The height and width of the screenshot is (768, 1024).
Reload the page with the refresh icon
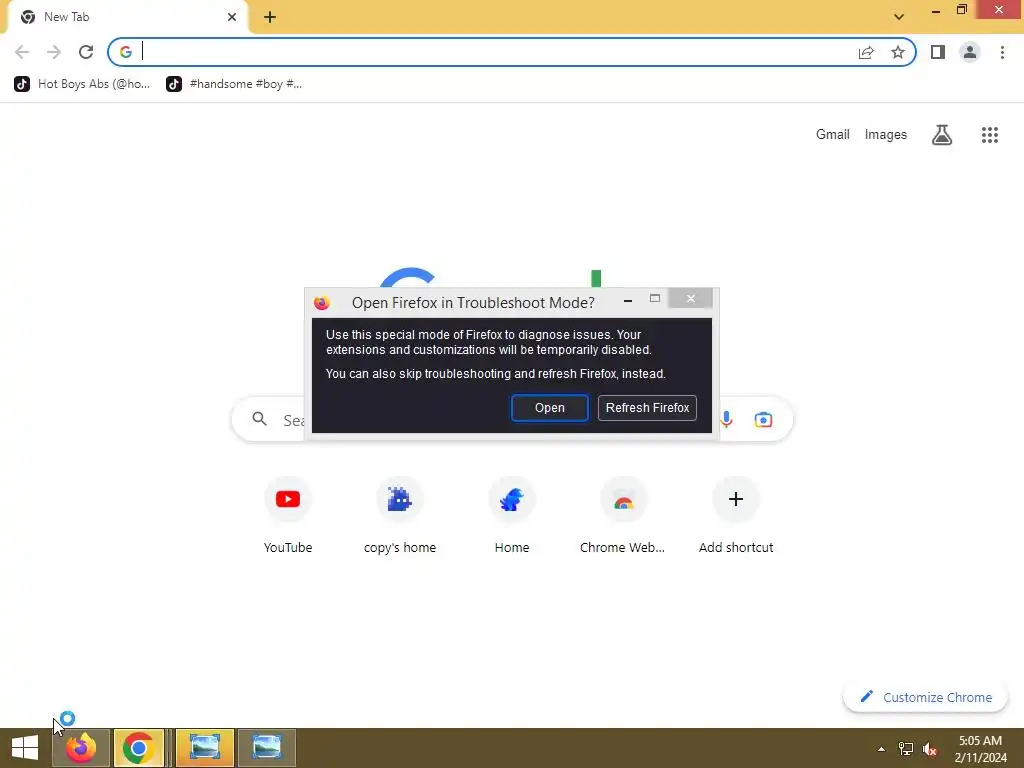pyautogui.click(x=86, y=52)
